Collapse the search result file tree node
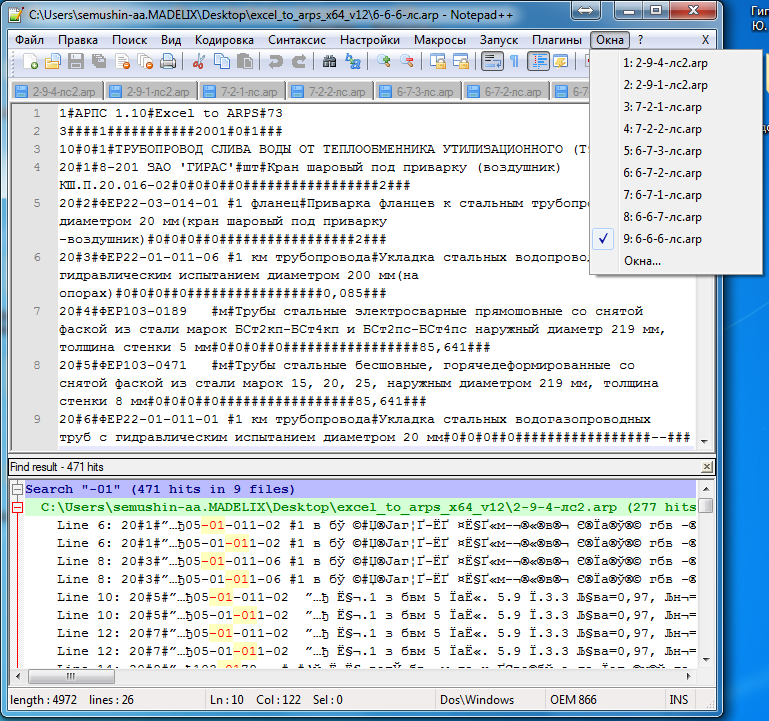Viewport: 769px width, 721px height. 16,508
